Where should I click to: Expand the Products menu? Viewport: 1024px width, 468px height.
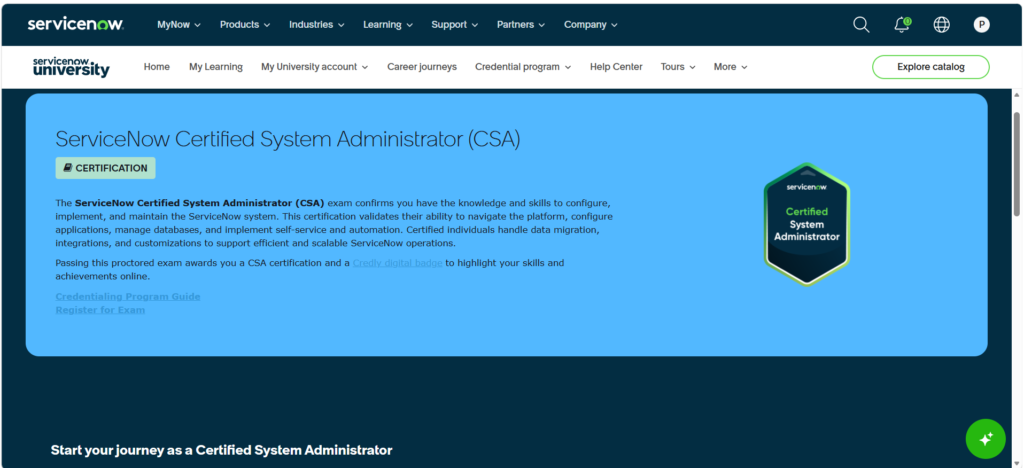[245, 25]
